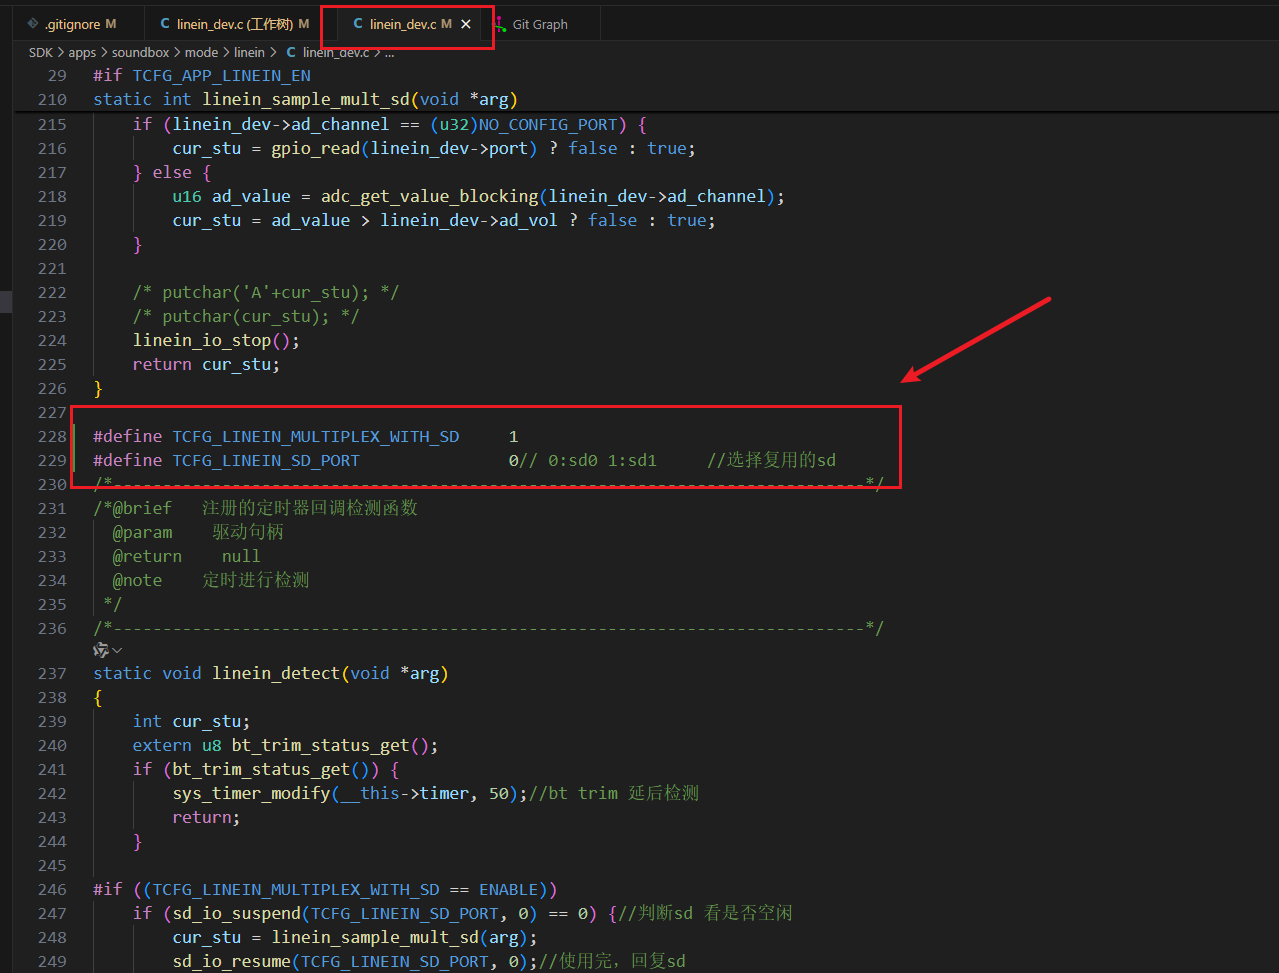Select the SDK breadcrumb segment

coord(40,52)
